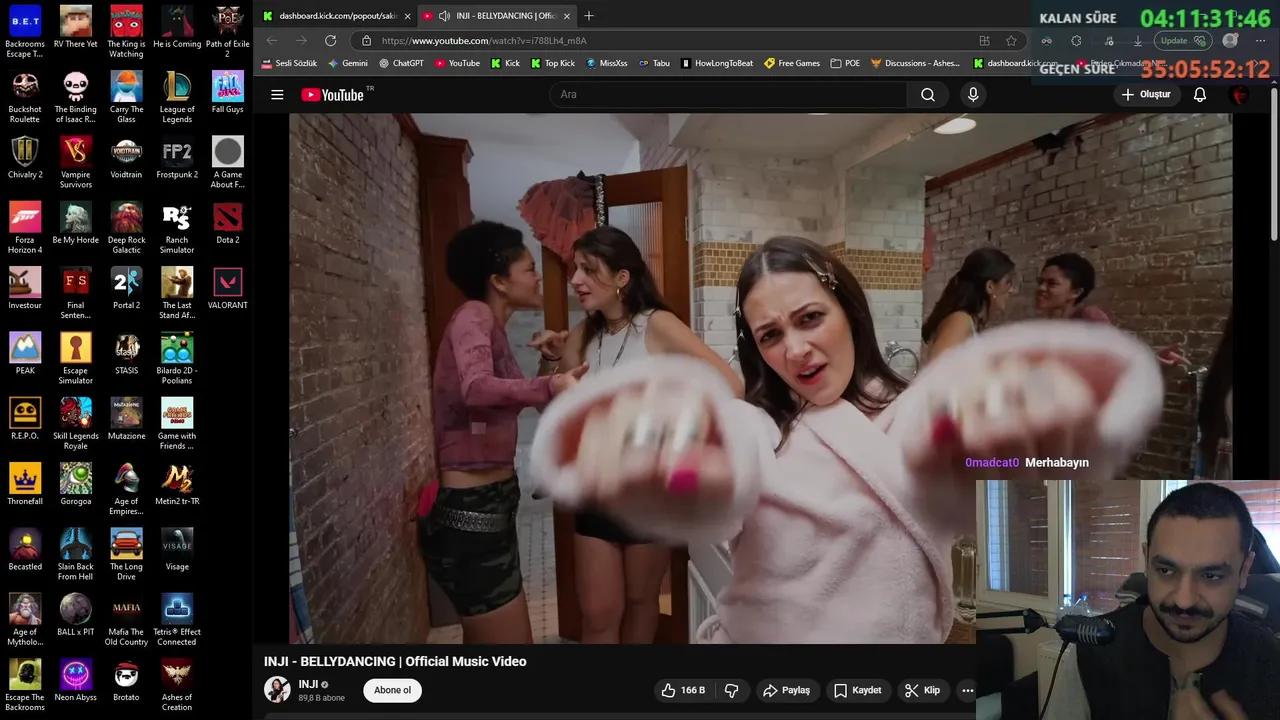Launch R.E.P.O. desktop shortcut
1280x720 pixels.
click(x=25, y=418)
